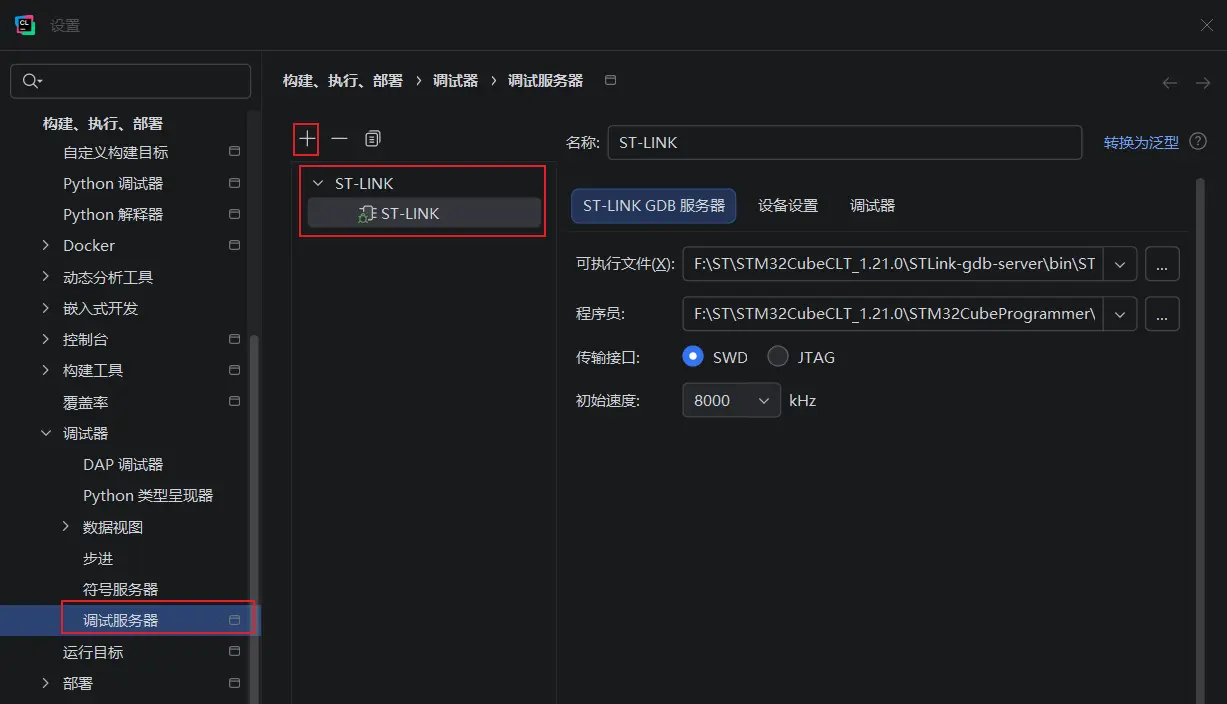Click the 名称 ST-LINK name field
Screen dimensions: 1227x704
tap(845, 142)
